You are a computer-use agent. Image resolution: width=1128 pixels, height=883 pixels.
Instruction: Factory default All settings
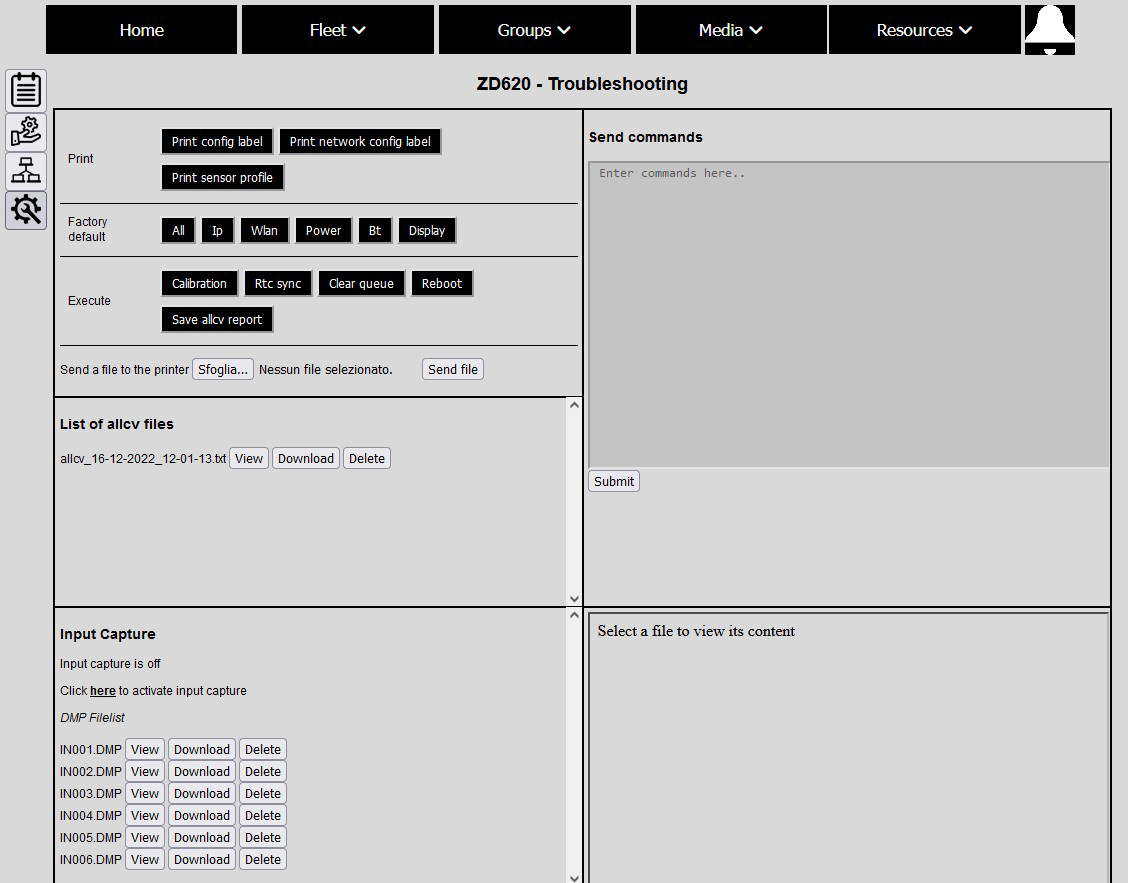[x=178, y=231]
